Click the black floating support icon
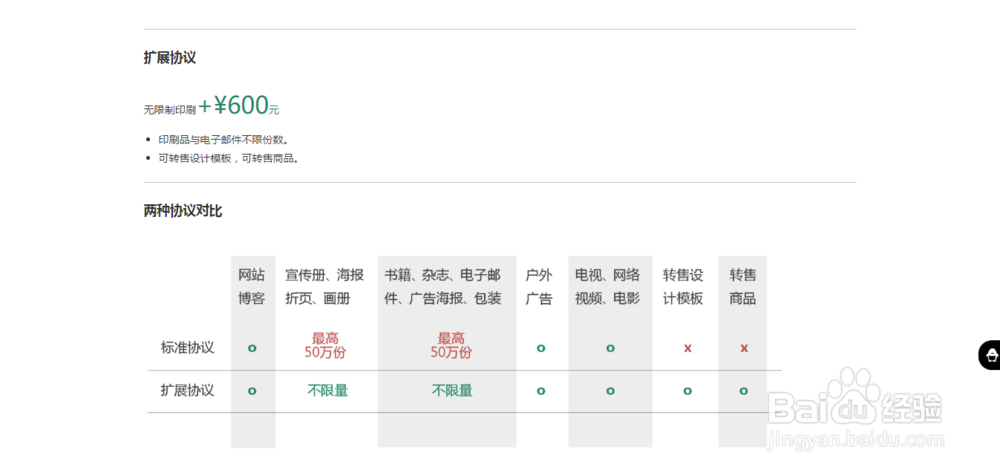 (990, 355)
